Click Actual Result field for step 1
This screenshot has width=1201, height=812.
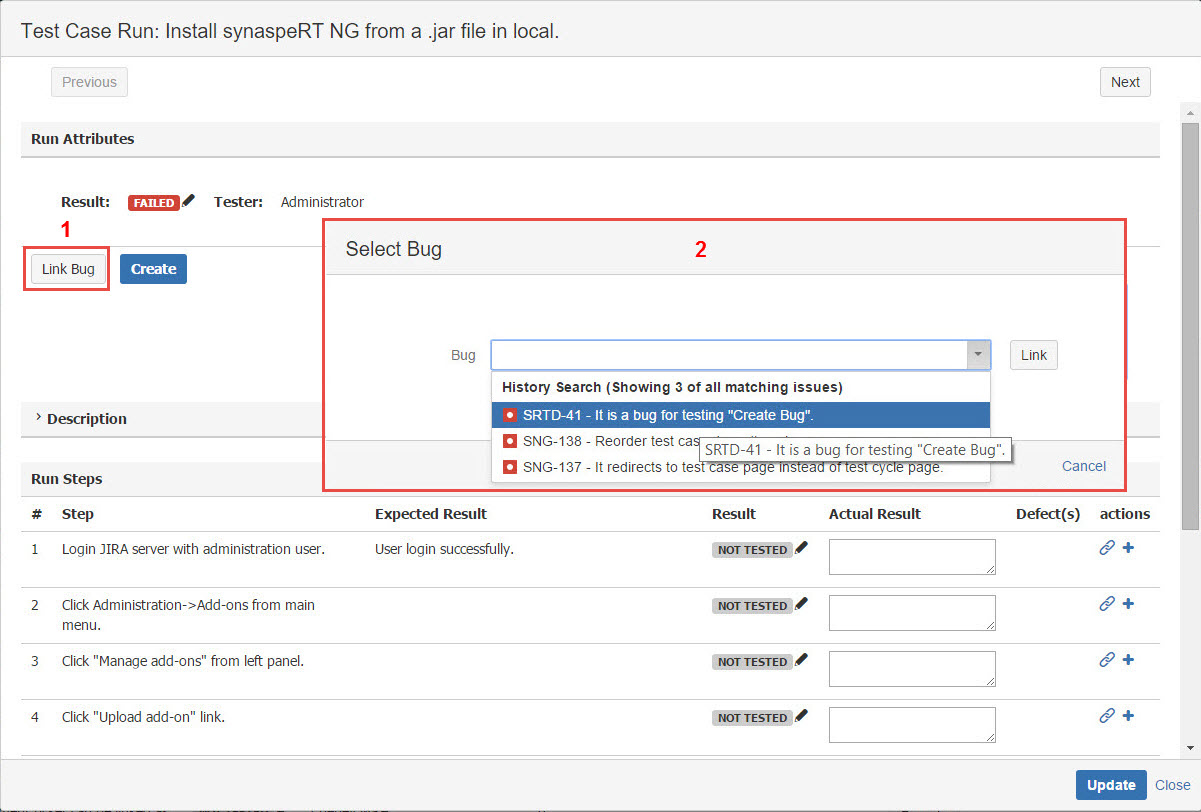(911, 557)
